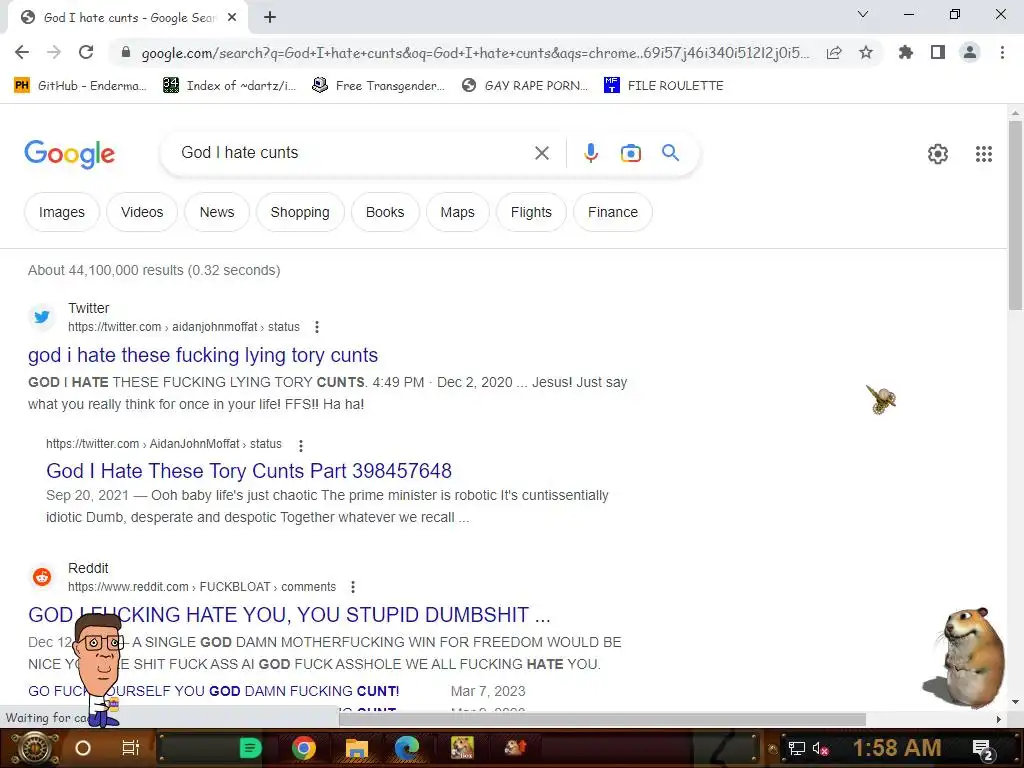Open the red creature taskbar icon
This screenshot has height=768, width=1024.
coord(515,748)
